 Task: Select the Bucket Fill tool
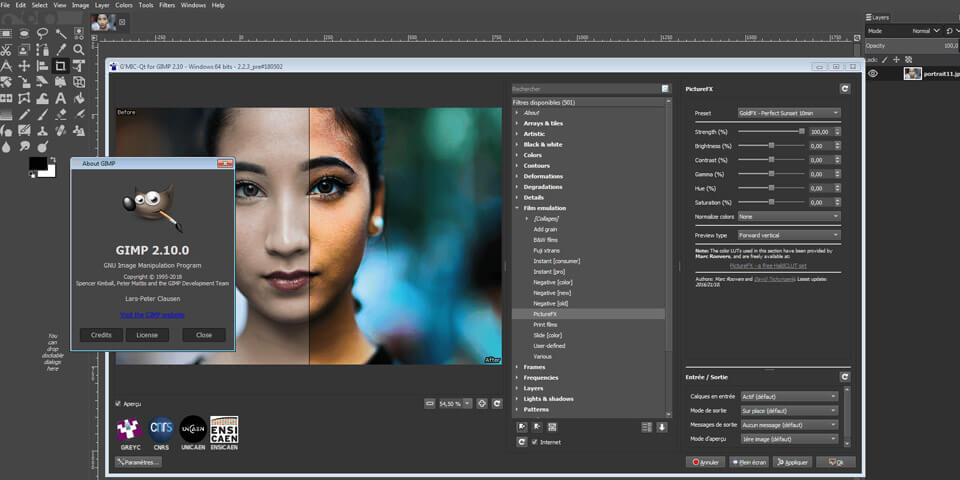79,98
